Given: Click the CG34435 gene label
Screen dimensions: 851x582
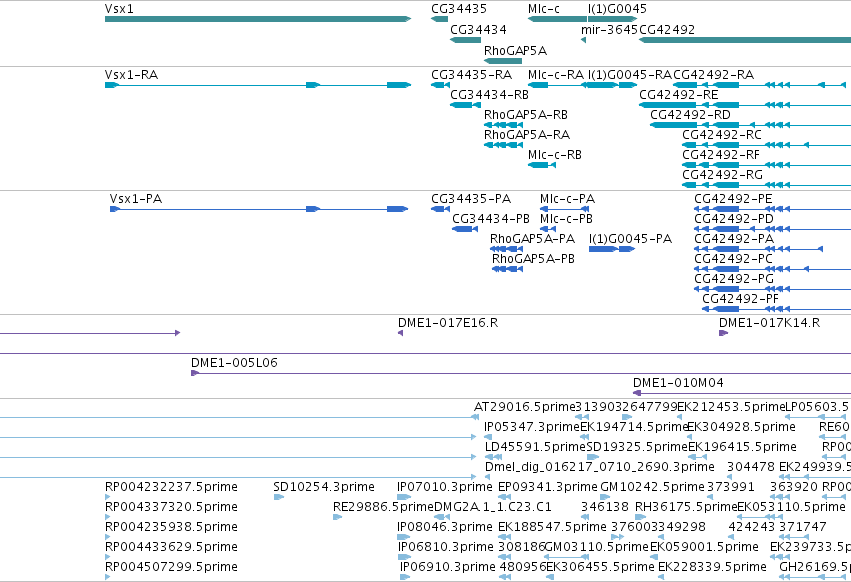Looking at the screenshot, I should (x=459, y=9).
